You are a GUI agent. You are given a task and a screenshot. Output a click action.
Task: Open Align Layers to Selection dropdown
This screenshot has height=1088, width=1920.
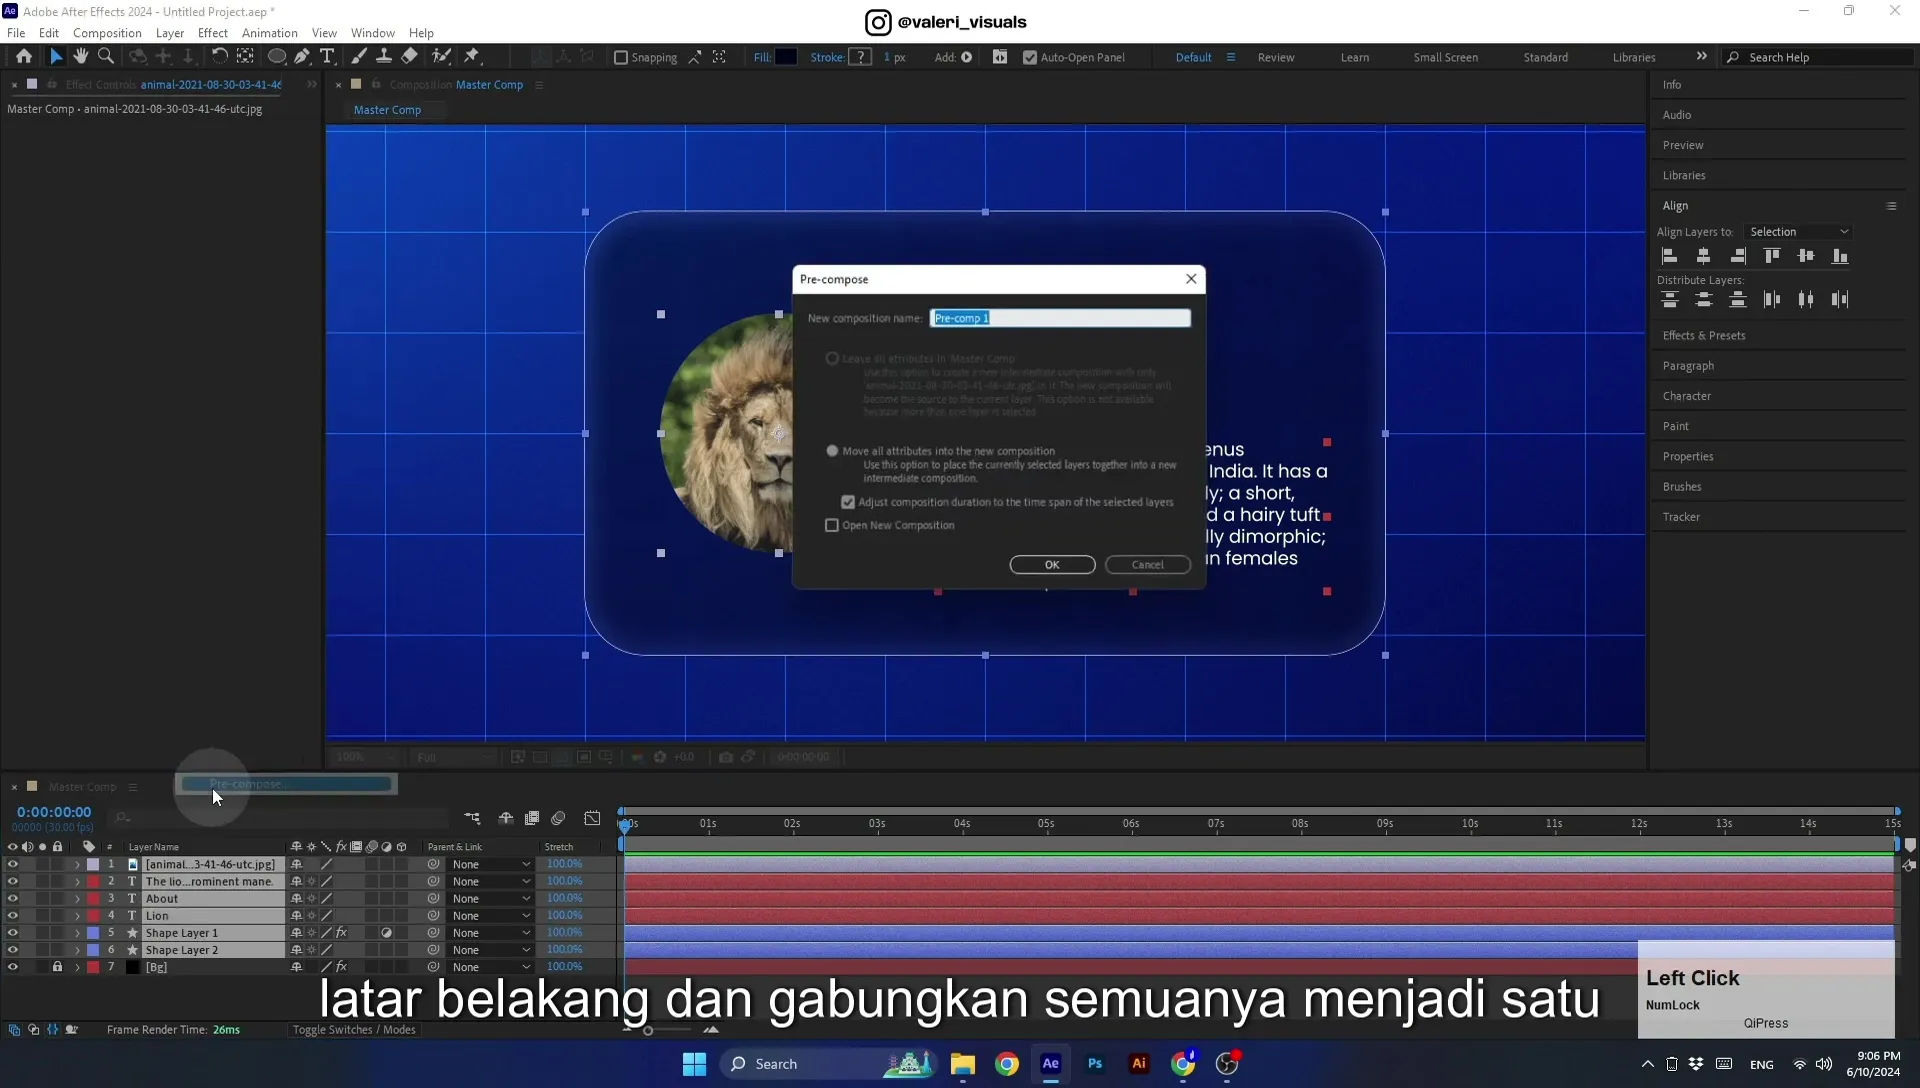(1798, 232)
